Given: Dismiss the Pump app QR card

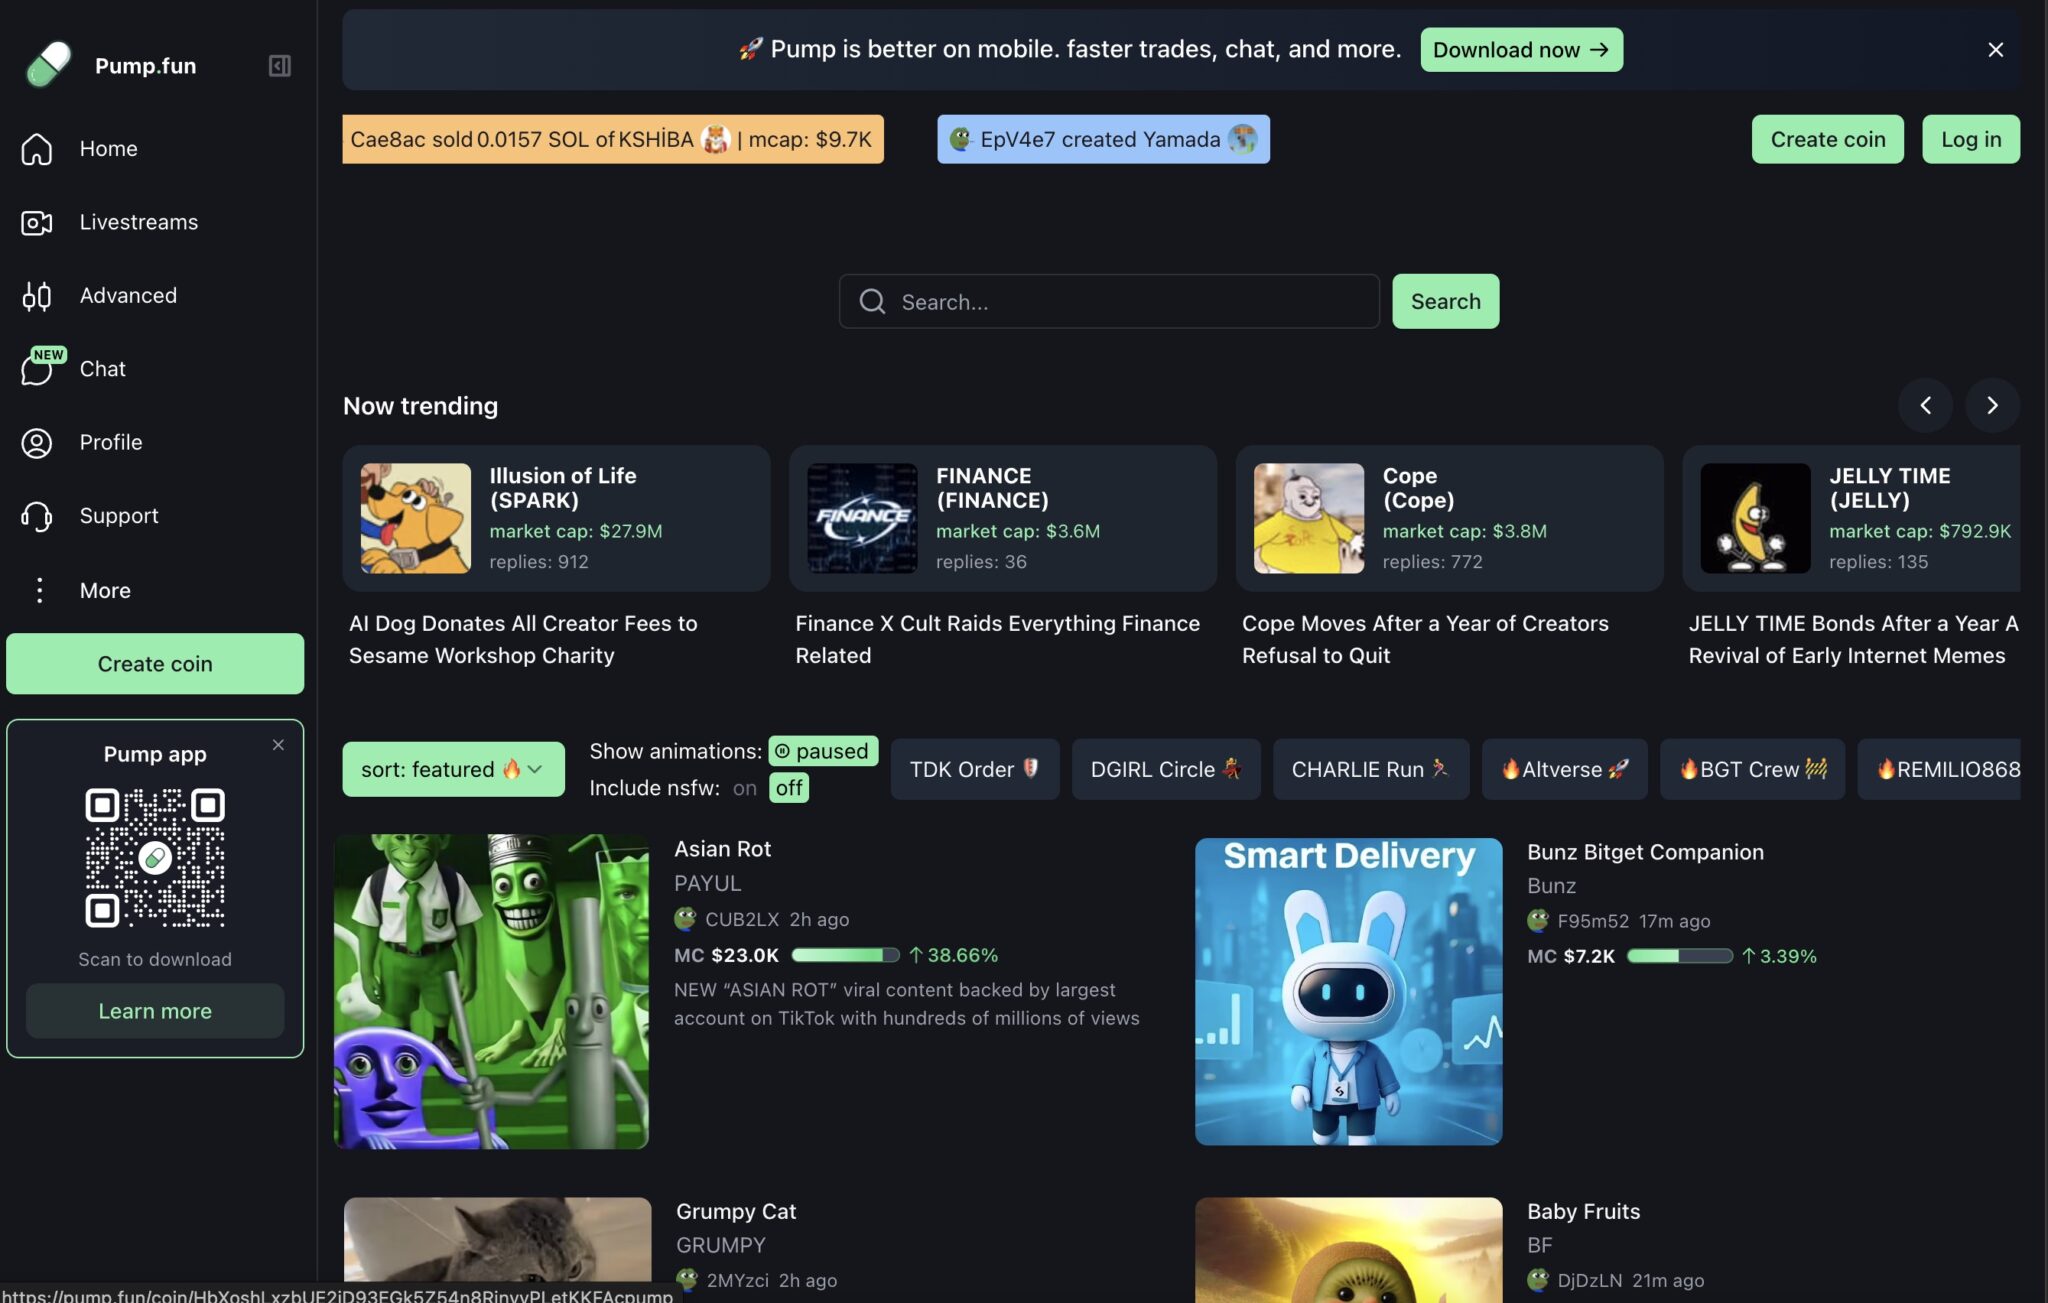Looking at the screenshot, I should (278, 745).
